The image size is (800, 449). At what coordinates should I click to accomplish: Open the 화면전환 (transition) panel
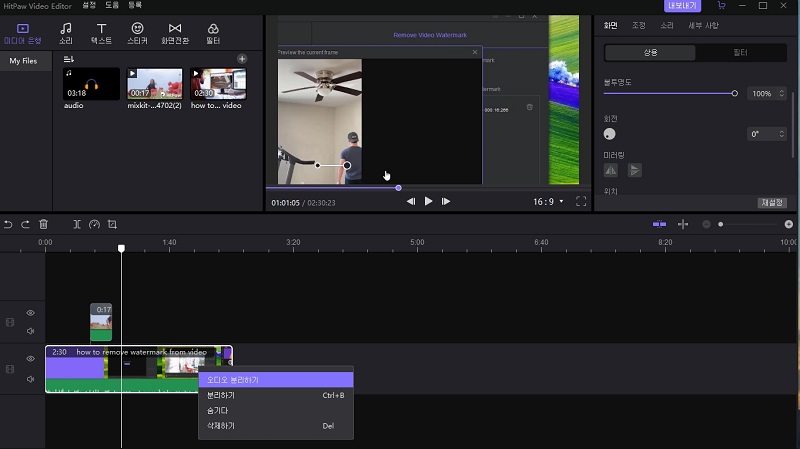tap(175, 33)
